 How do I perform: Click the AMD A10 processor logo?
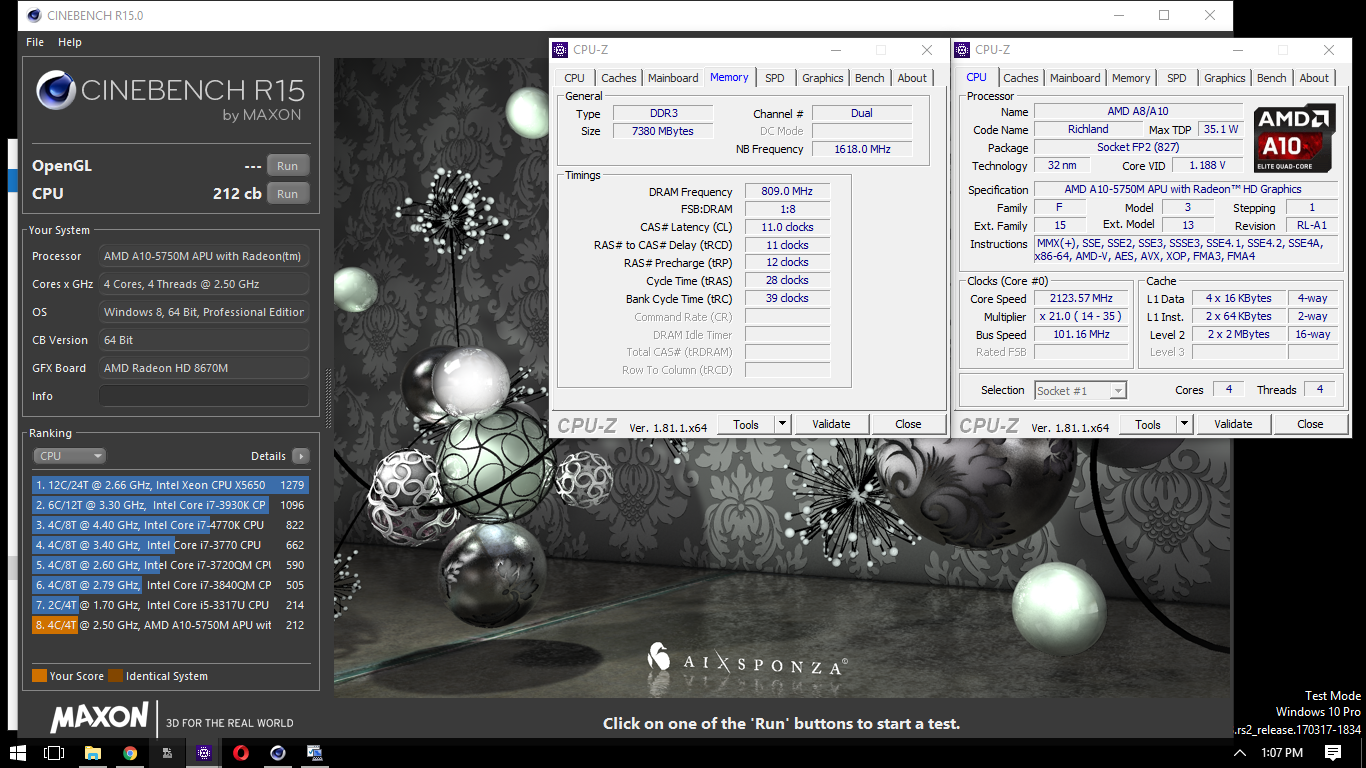[1295, 138]
